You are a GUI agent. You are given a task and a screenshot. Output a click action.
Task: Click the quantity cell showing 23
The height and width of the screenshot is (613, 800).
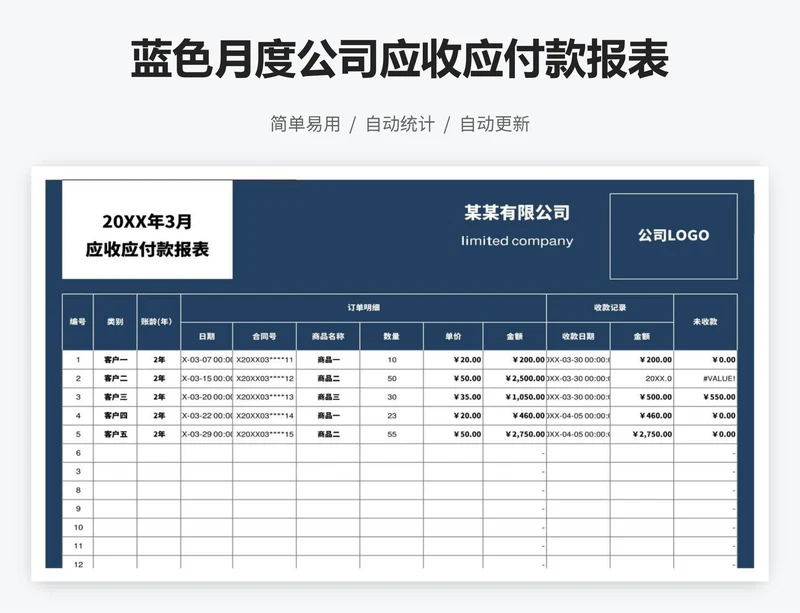tap(391, 416)
